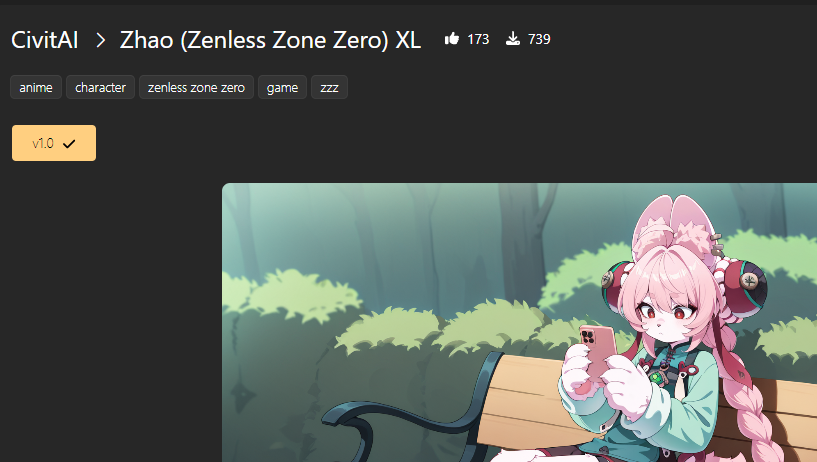The width and height of the screenshot is (817, 462).
Task: Choose the zenless zone zero tag
Action: (196, 87)
